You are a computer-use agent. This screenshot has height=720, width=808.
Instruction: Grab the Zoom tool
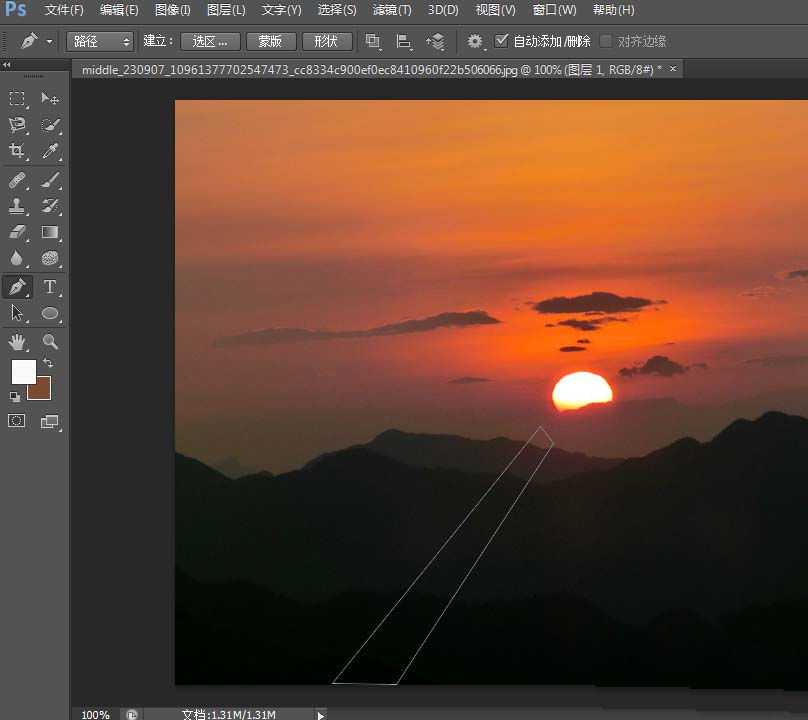50,341
